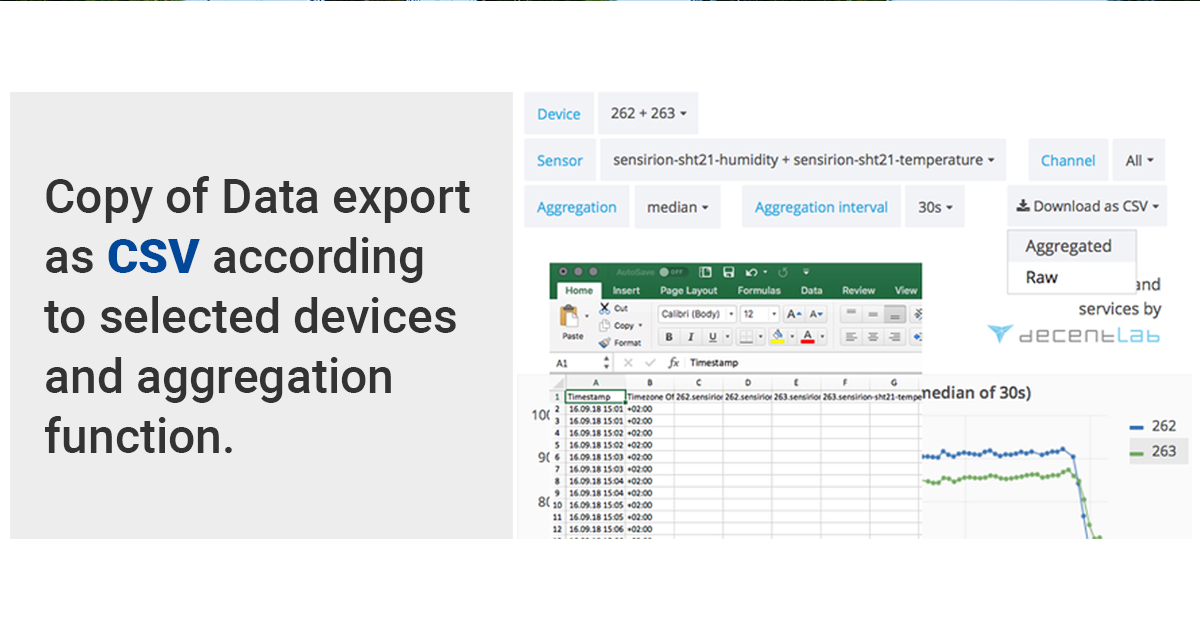Click the Undo arrow icon in Excel
This screenshot has height=627, width=1200.
(x=751, y=272)
